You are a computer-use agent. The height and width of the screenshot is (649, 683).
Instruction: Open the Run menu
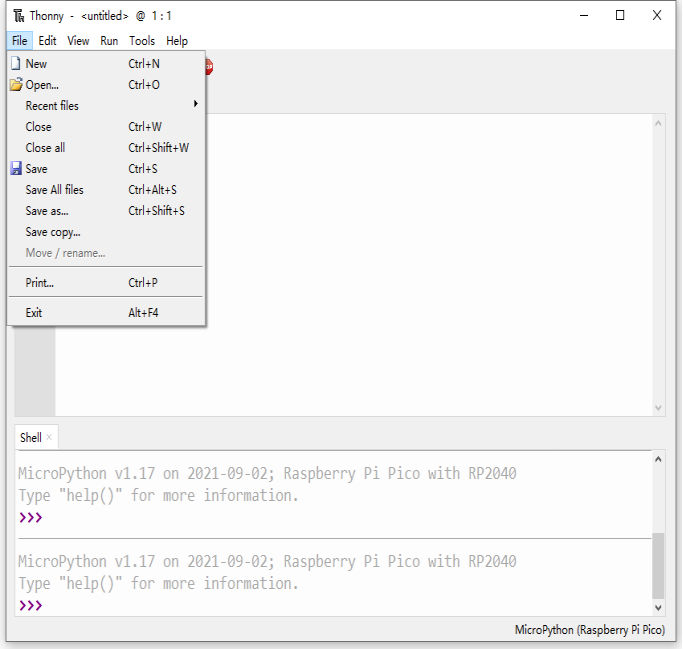point(109,41)
